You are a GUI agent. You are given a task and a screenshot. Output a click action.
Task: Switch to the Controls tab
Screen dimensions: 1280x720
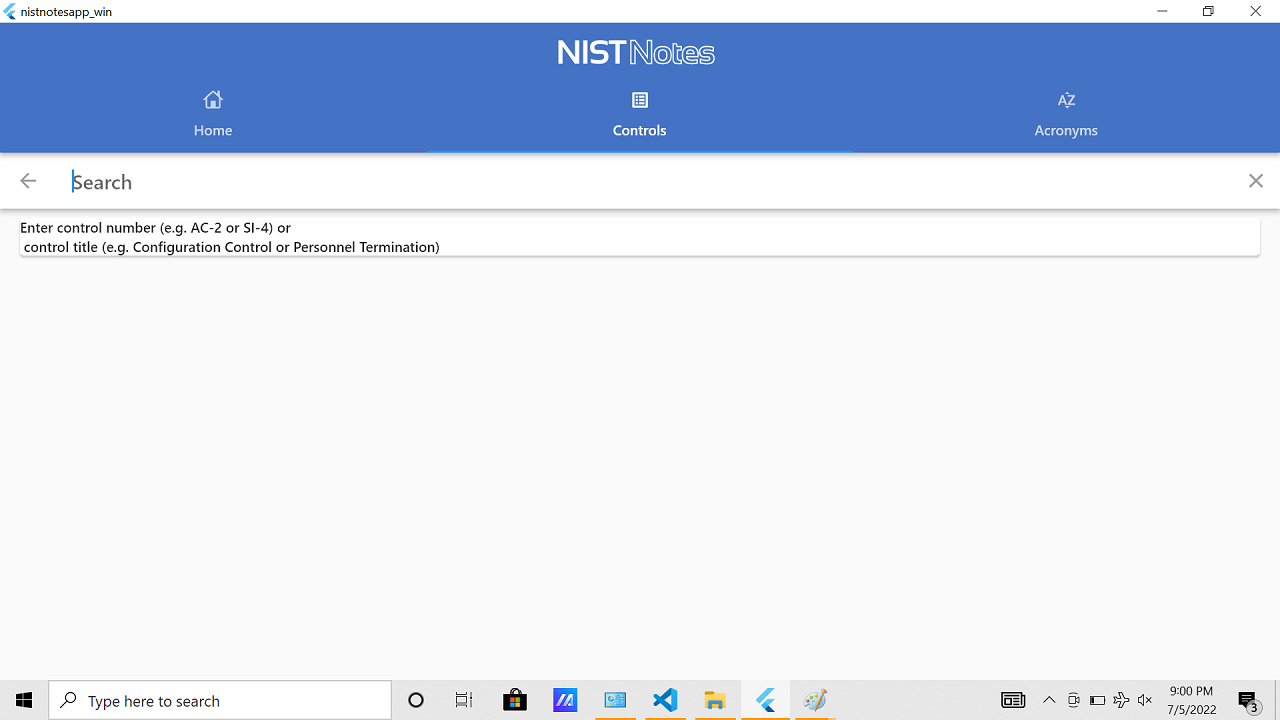(x=640, y=114)
